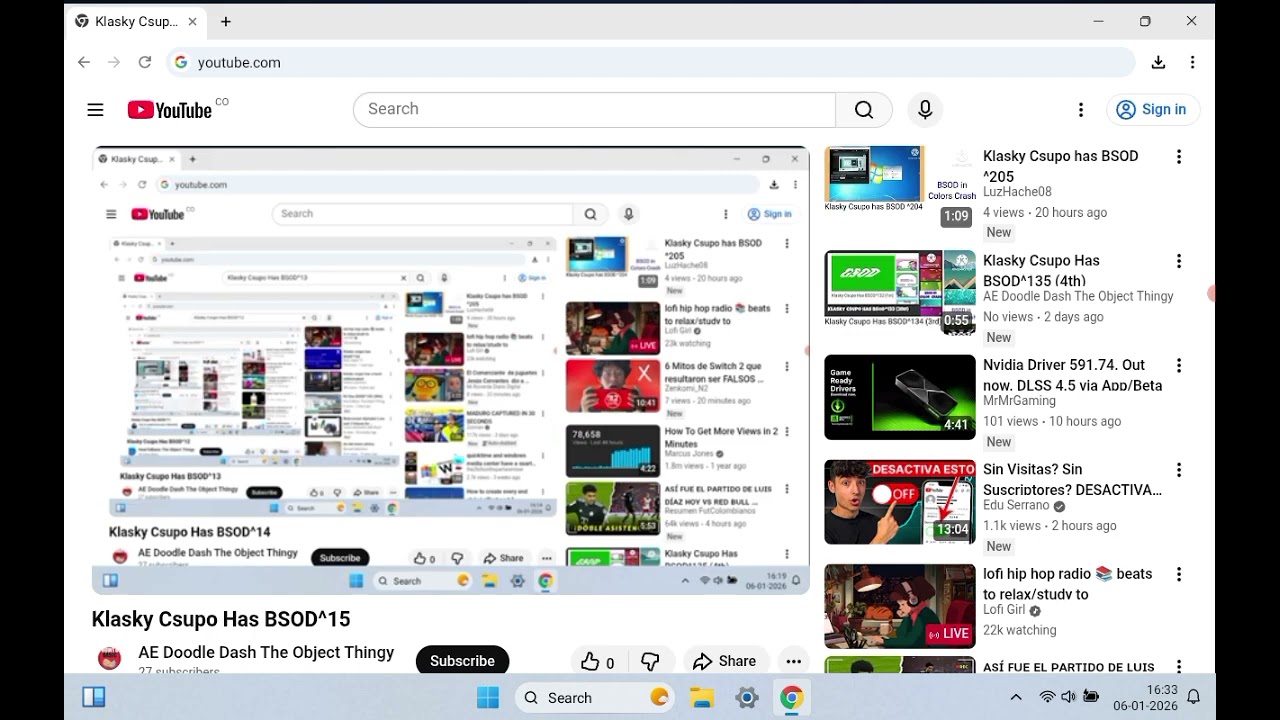Open the BSOD^135 (4th) video thumbnail
This screenshot has height=720, width=1280.
click(x=900, y=292)
